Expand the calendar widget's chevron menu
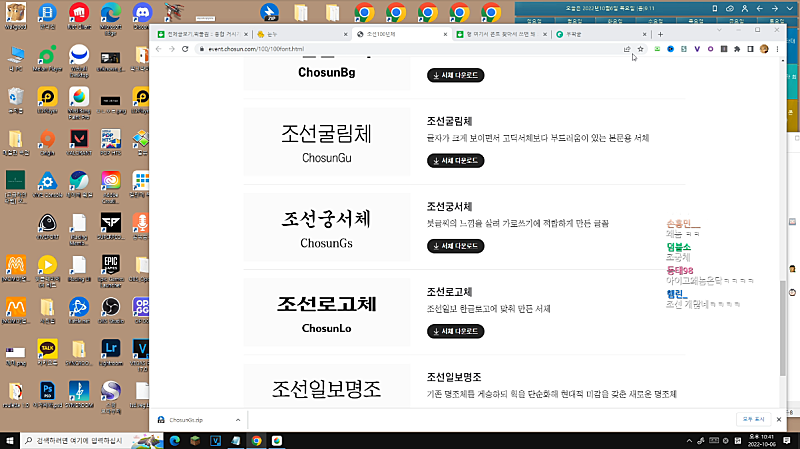This screenshot has width=800, height=449. click(x=789, y=8)
